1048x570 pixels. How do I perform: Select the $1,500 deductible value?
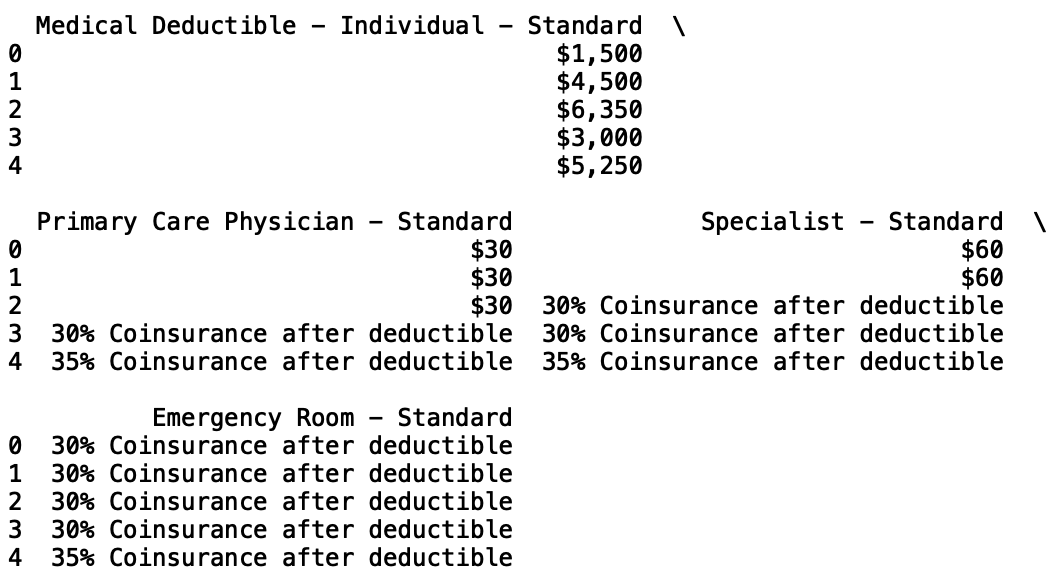(x=600, y=54)
